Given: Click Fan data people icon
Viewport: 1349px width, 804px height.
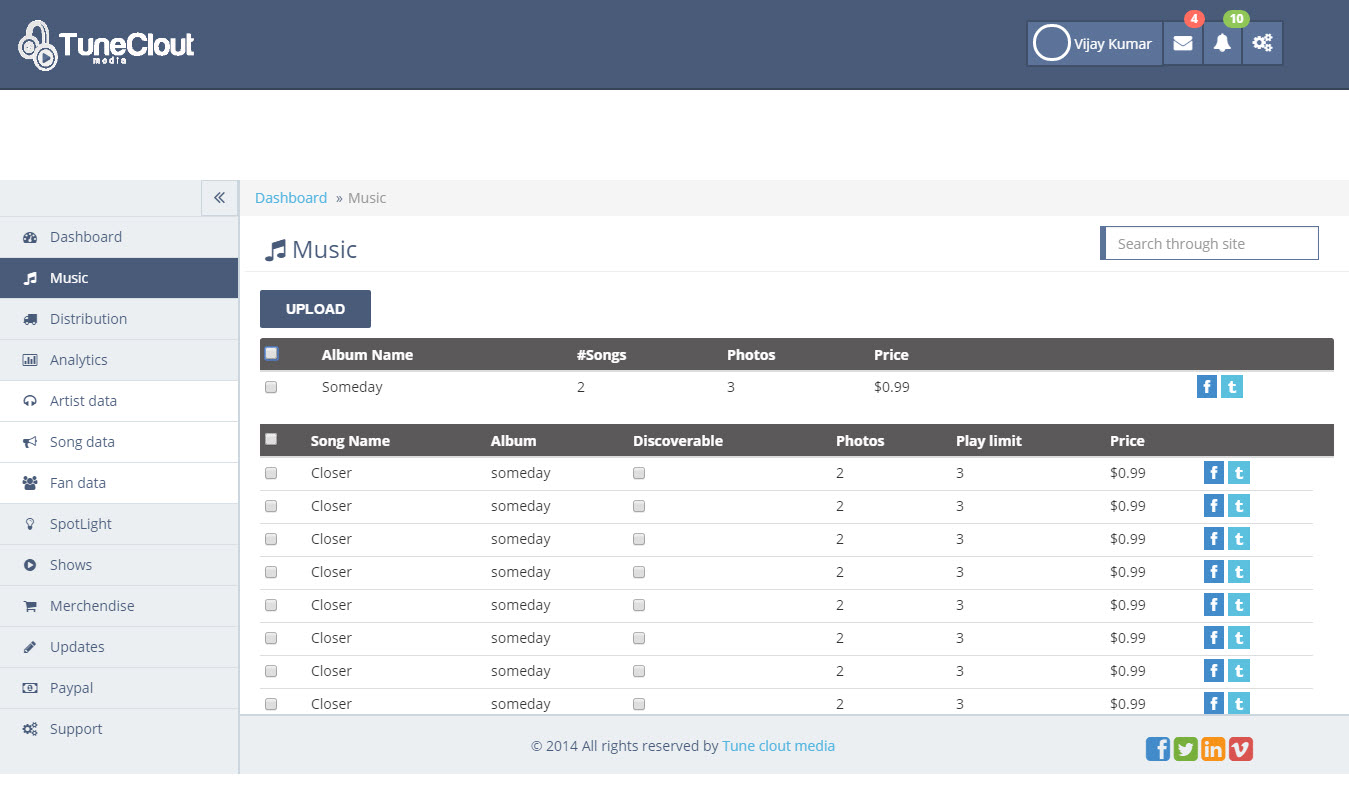Looking at the screenshot, I should click(30, 484).
